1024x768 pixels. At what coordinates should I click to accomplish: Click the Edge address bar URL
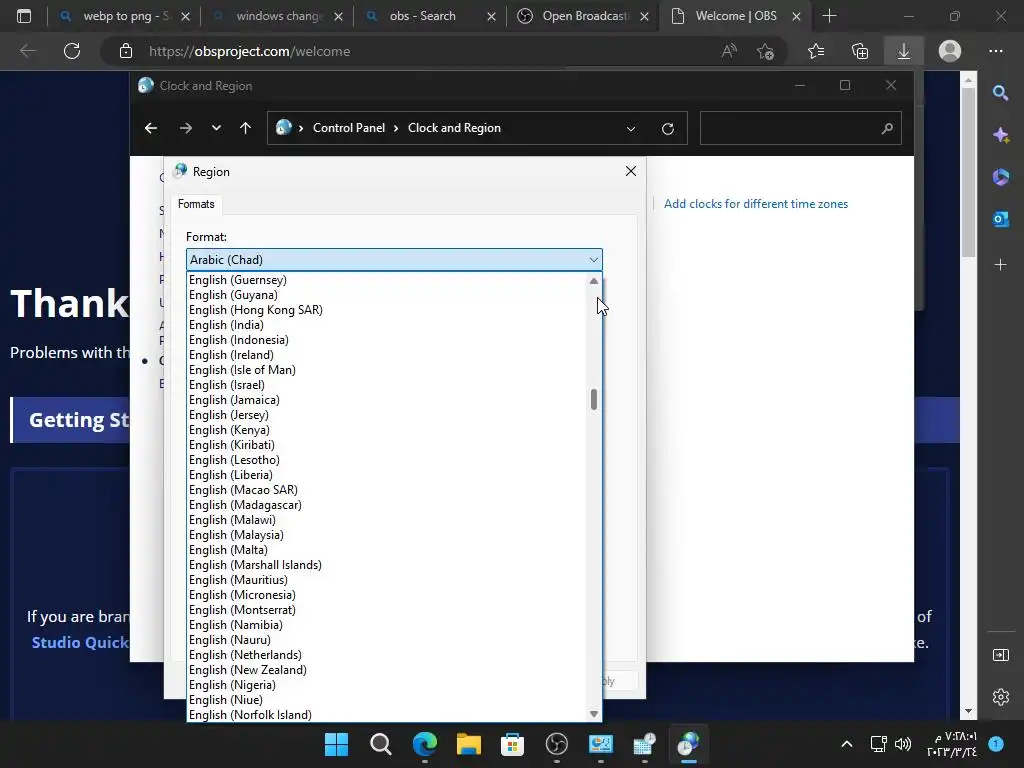[249, 51]
